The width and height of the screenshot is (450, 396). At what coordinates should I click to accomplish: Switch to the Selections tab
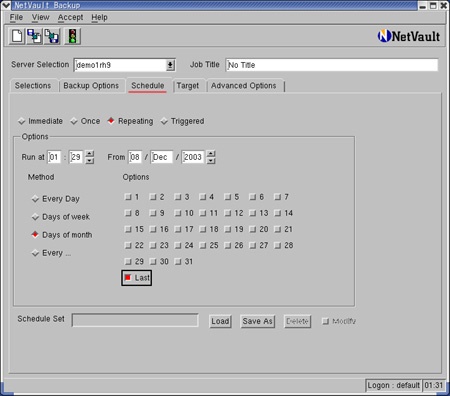click(33, 86)
